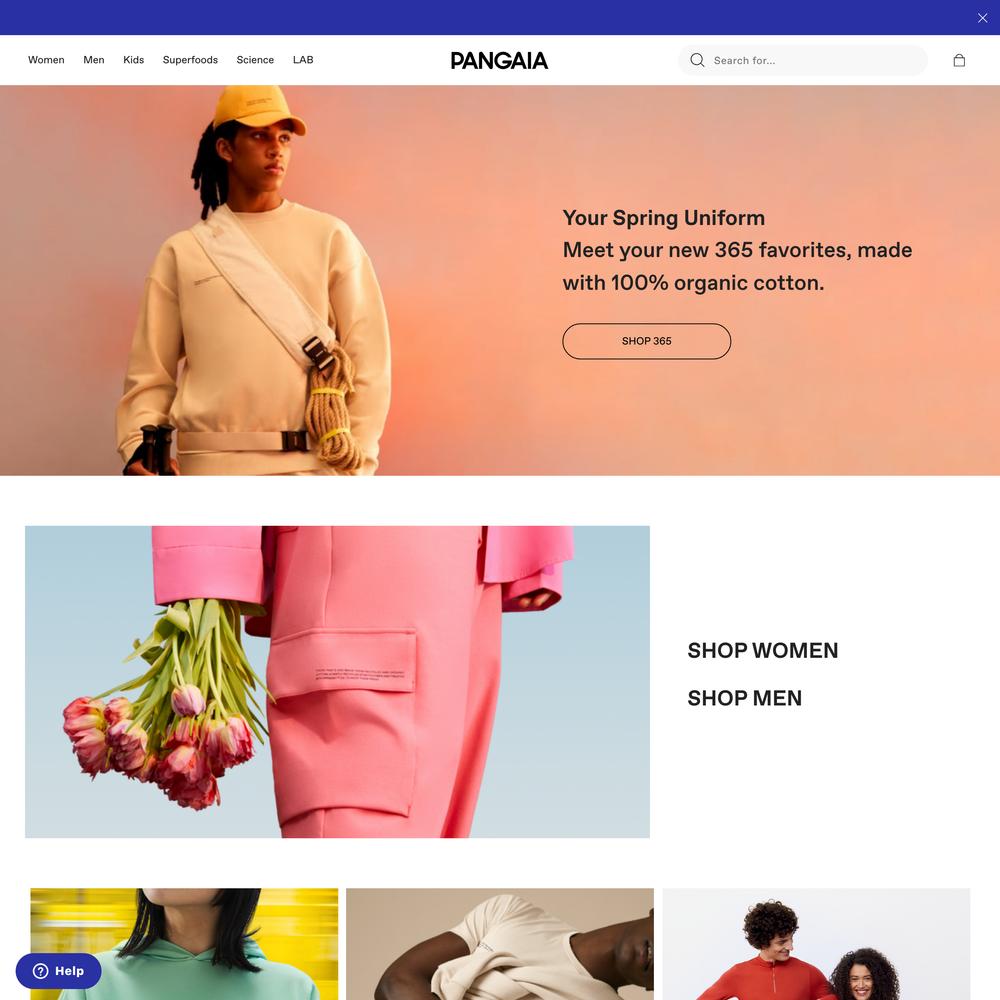Viewport: 1000px width, 1000px height.
Task: Open the LAB menu
Action: (x=303, y=60)
